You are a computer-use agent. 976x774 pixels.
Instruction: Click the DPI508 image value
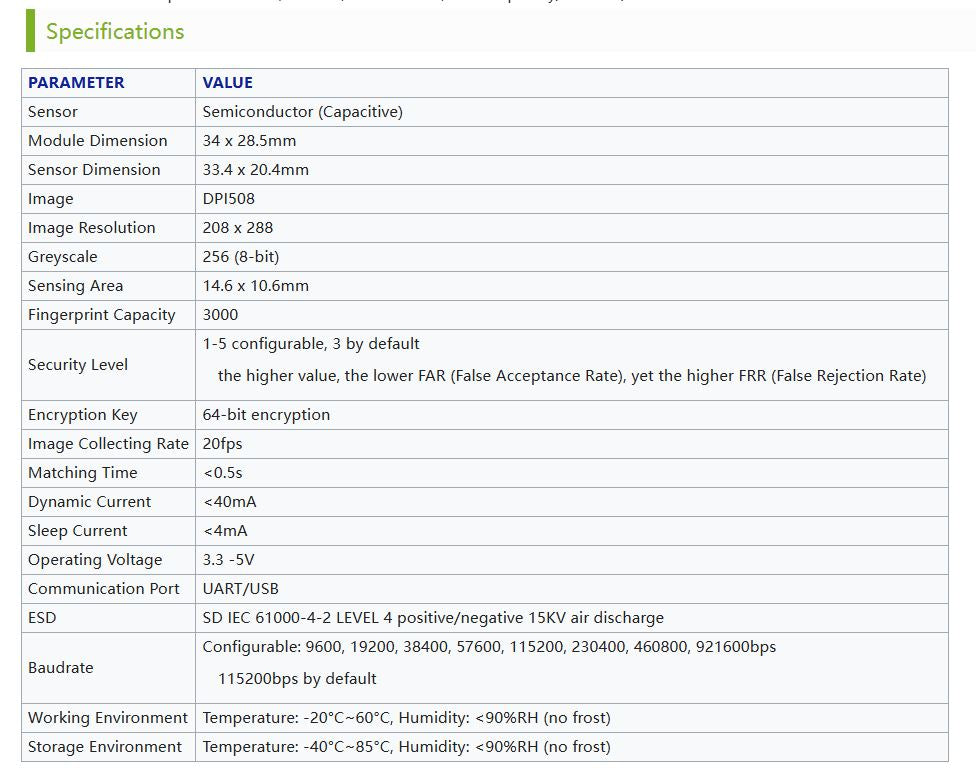pyautogui.click(x=228, y=199)
